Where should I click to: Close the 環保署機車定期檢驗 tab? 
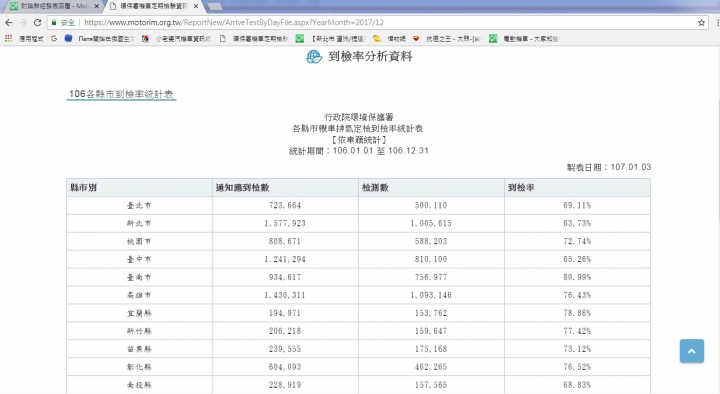pos(196,6)
